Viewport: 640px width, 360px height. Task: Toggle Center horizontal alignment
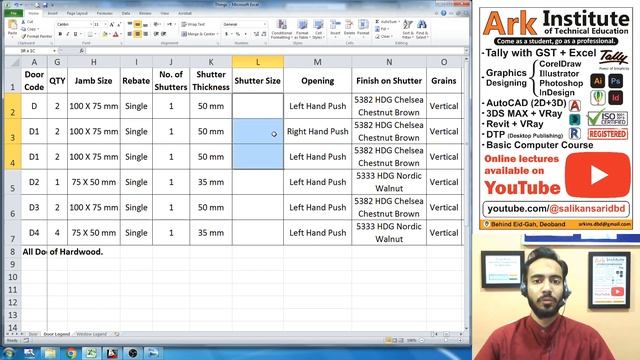138,34
